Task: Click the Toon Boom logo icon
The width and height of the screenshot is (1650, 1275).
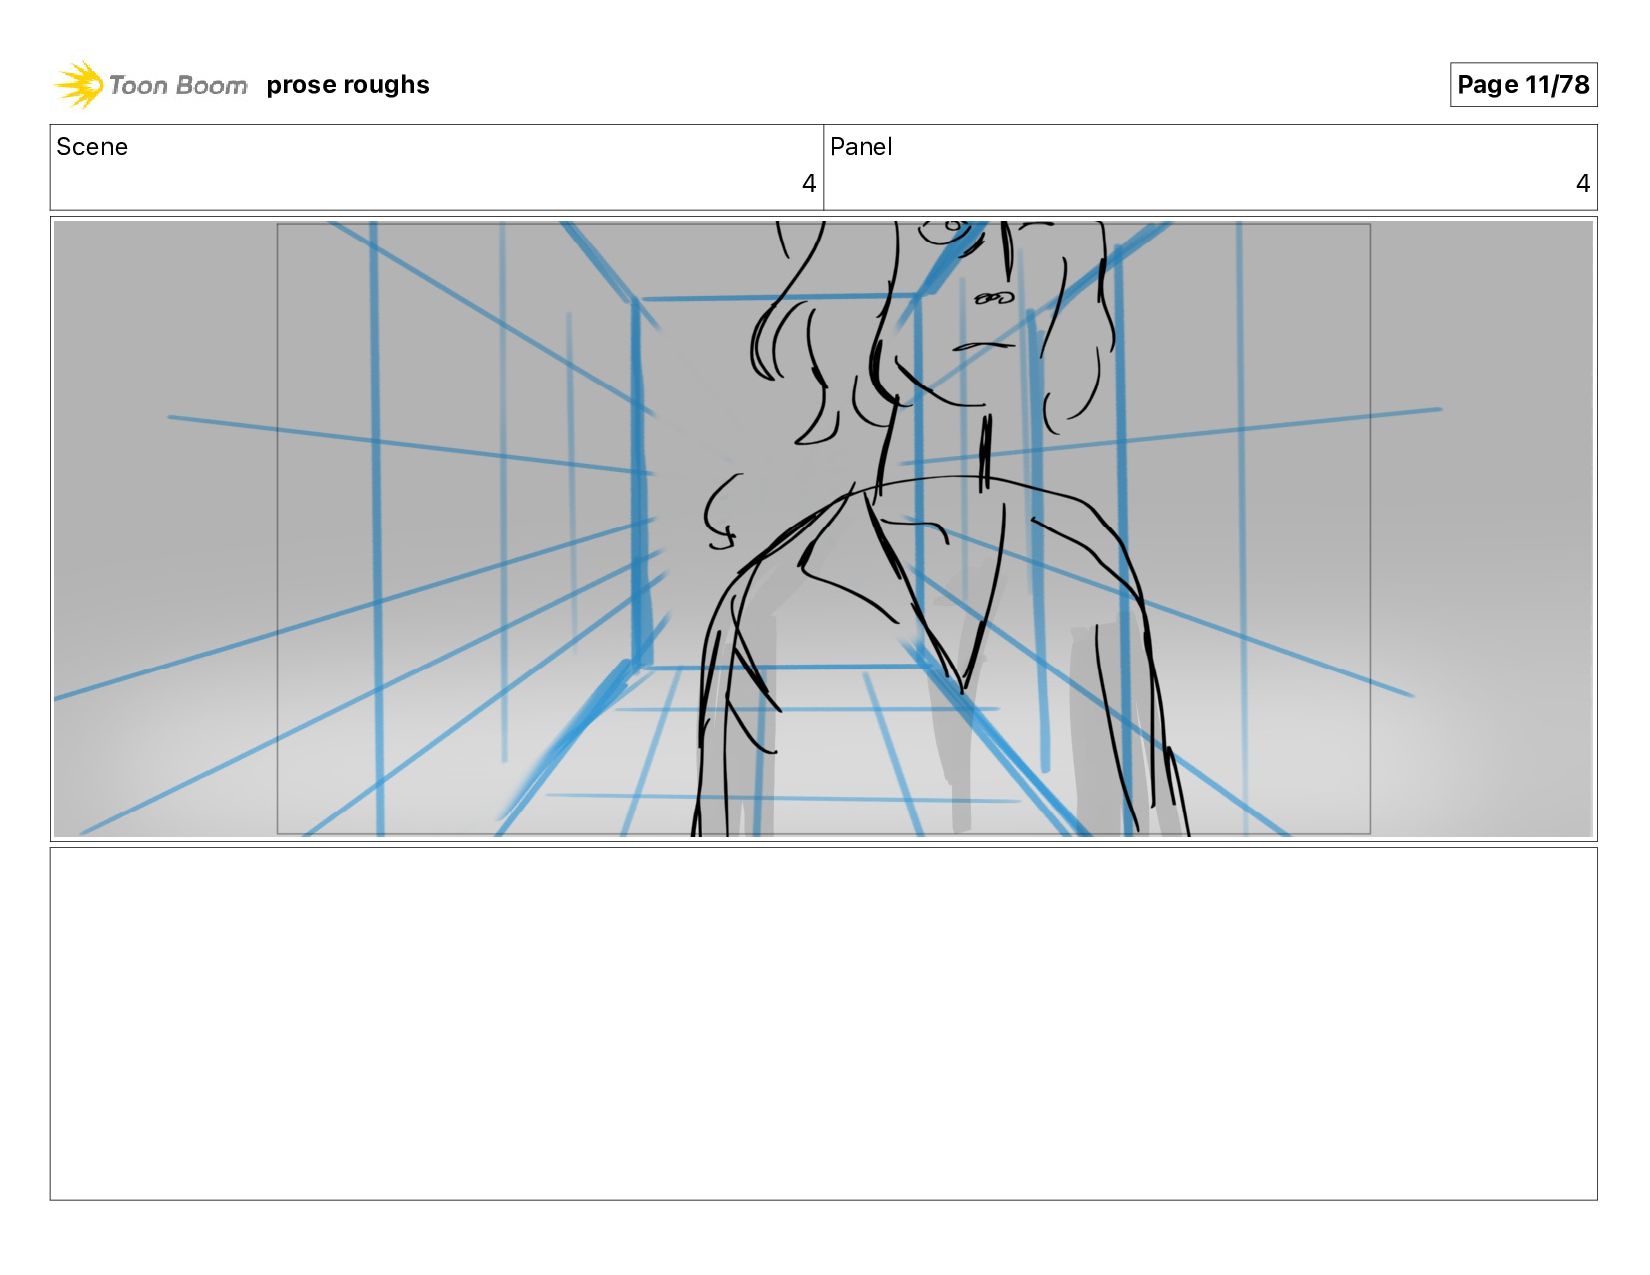Action: pos(79,85)
